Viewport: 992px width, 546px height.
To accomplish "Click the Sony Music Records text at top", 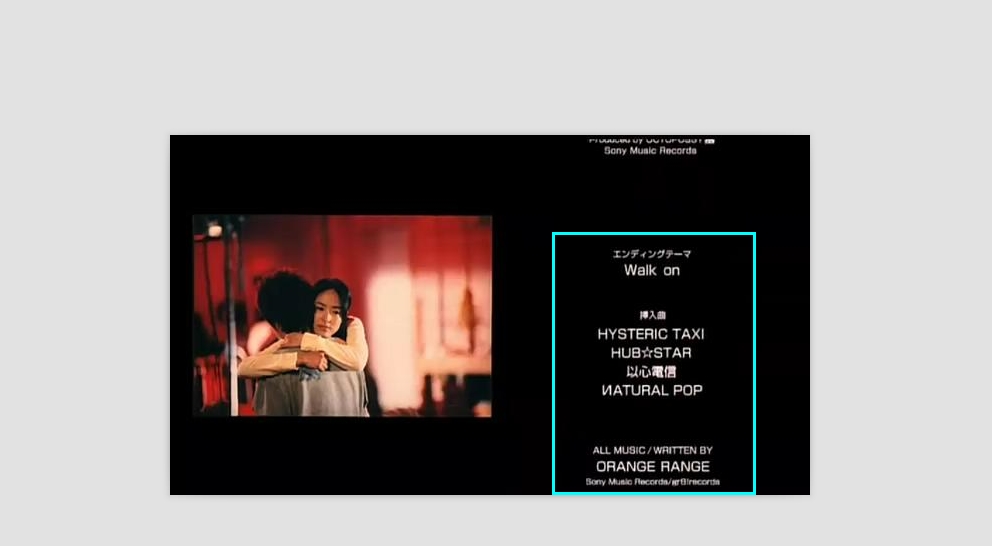I will pyautogui.click(x=650, y=151).
